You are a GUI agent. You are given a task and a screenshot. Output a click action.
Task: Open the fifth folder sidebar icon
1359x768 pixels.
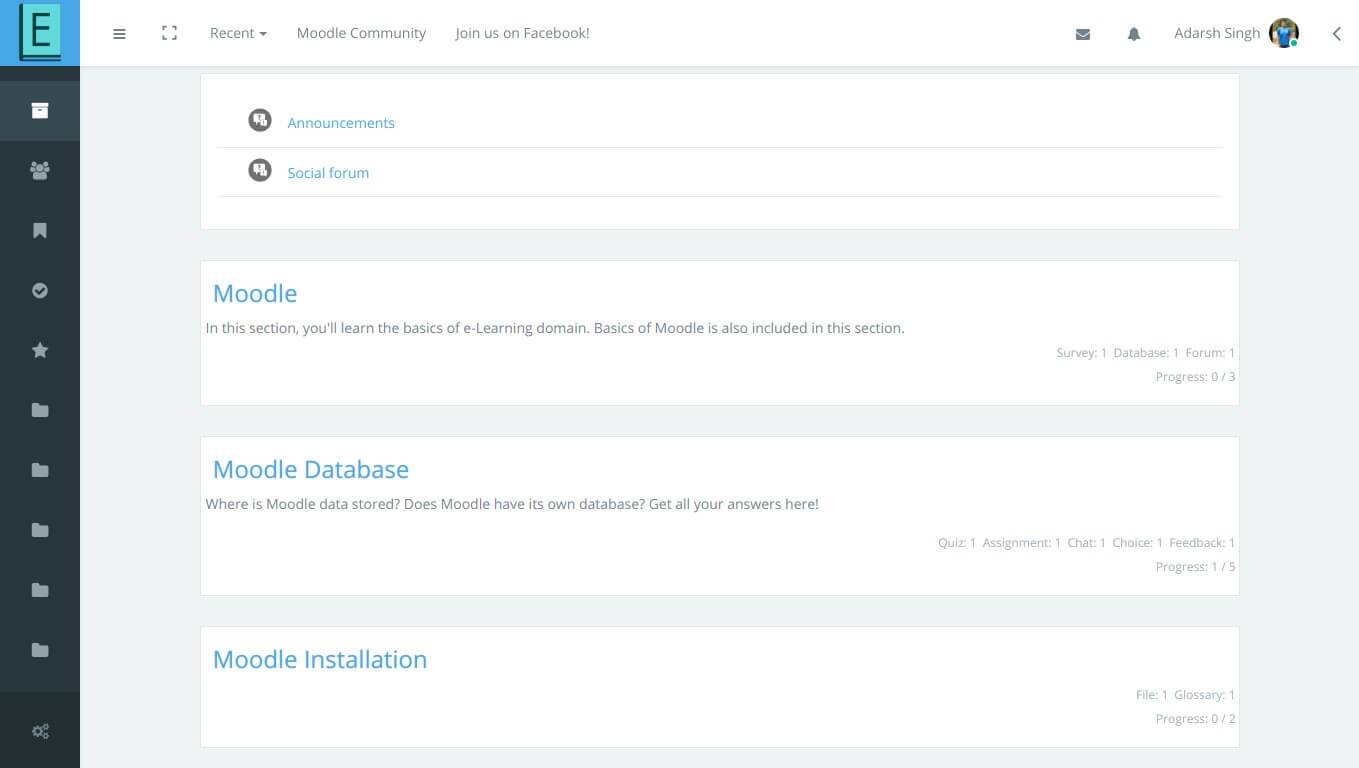[x=40, y=650]
